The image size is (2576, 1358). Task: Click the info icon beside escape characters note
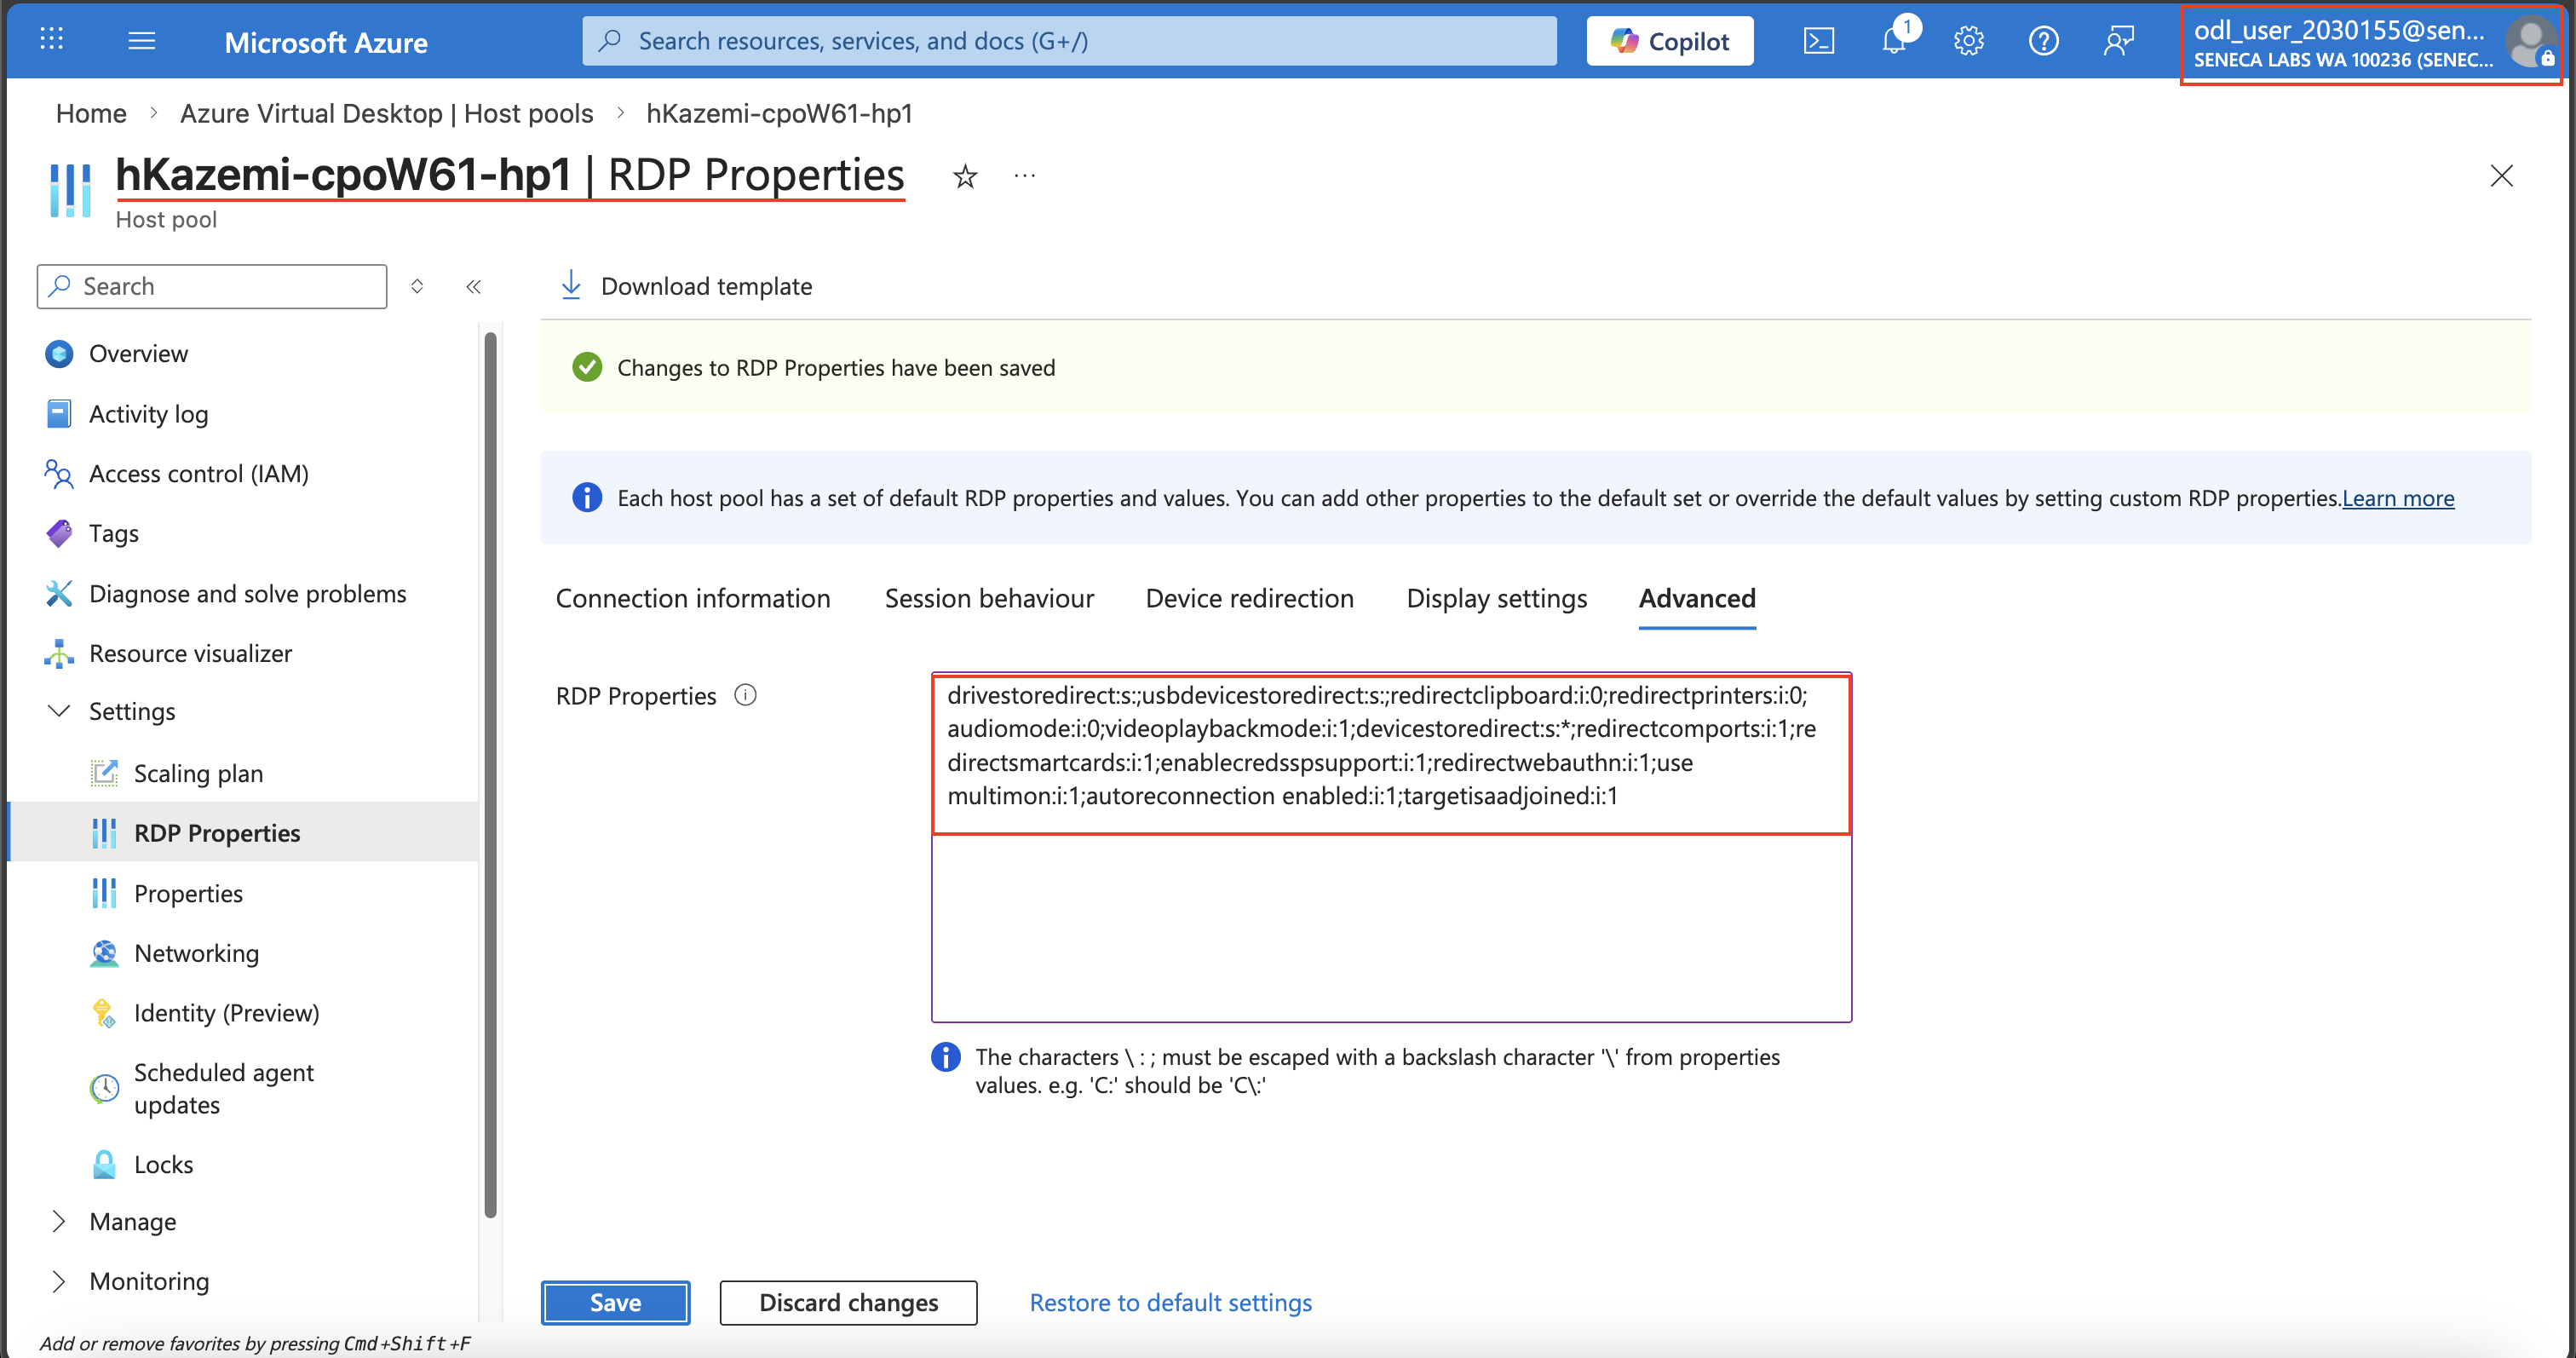click(945, 1056)
